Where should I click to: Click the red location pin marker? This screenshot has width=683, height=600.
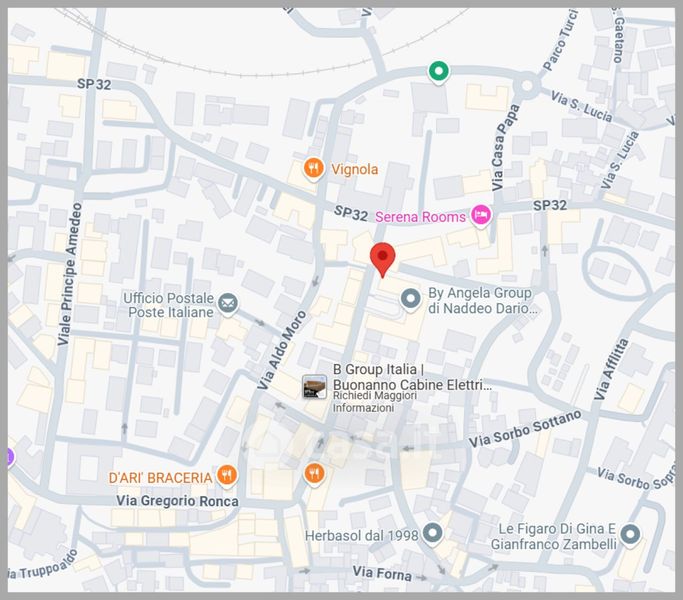[x=382, y=258]
